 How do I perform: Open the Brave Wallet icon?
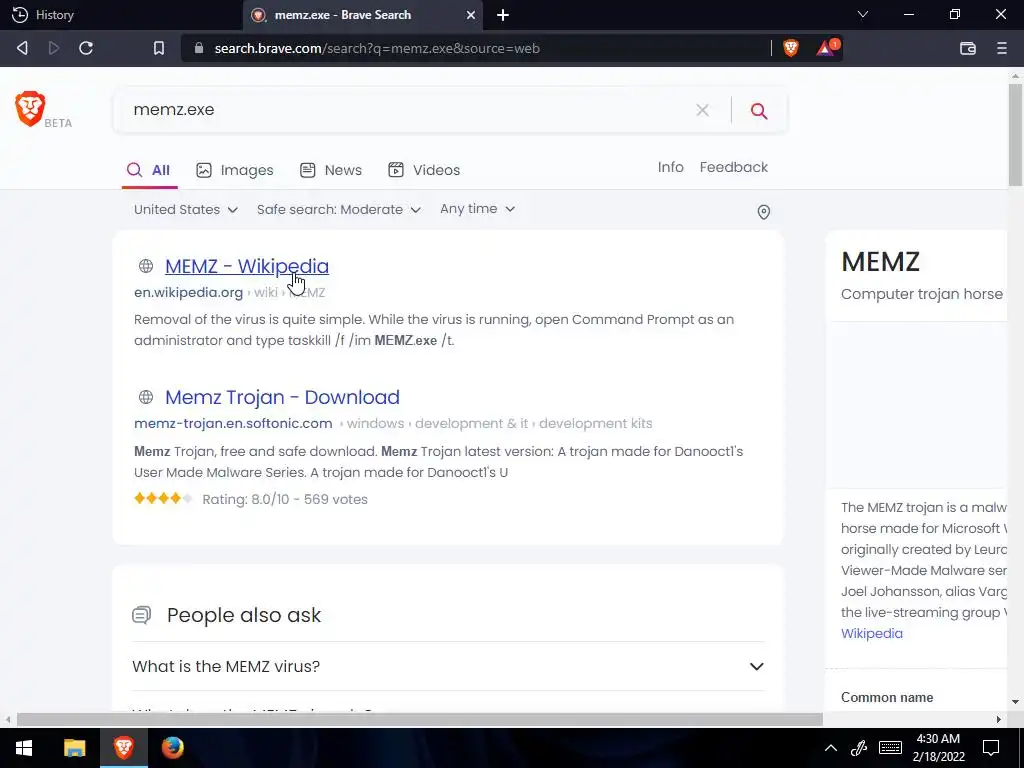pyautogui.click(x=968, y=48)
